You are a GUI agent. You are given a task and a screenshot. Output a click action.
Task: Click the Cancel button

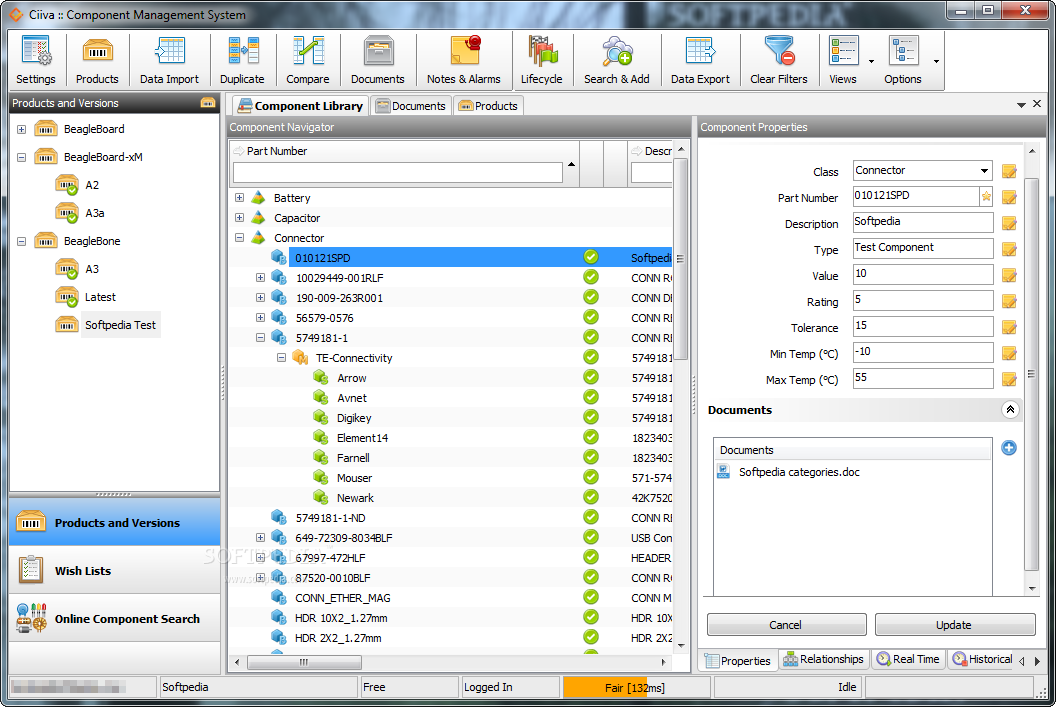786,625
